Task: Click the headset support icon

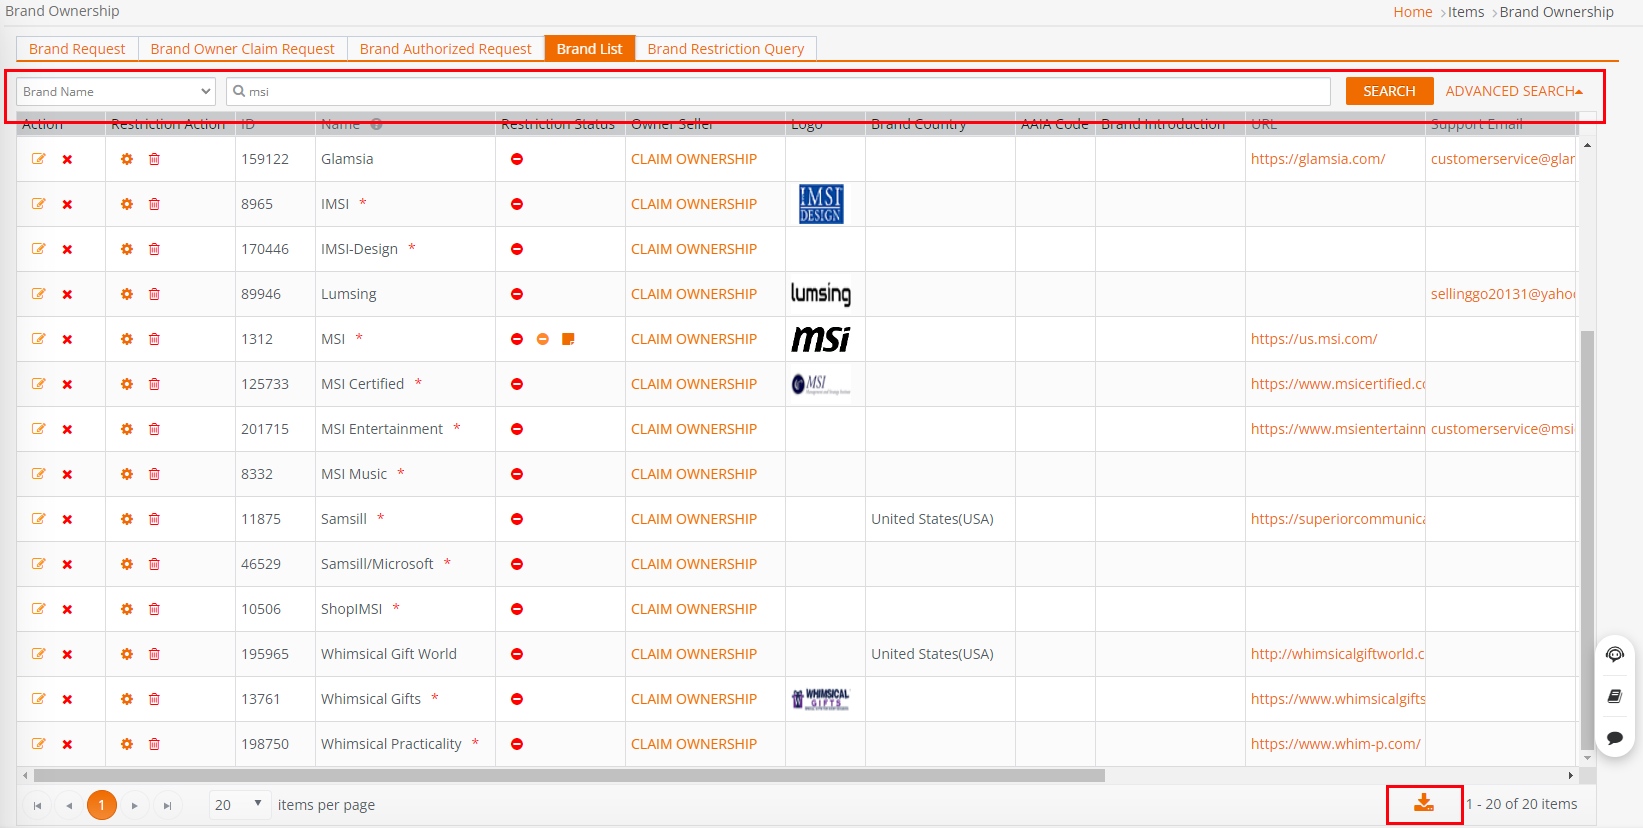Action: pyautogui.click(x=1615, y=654)
